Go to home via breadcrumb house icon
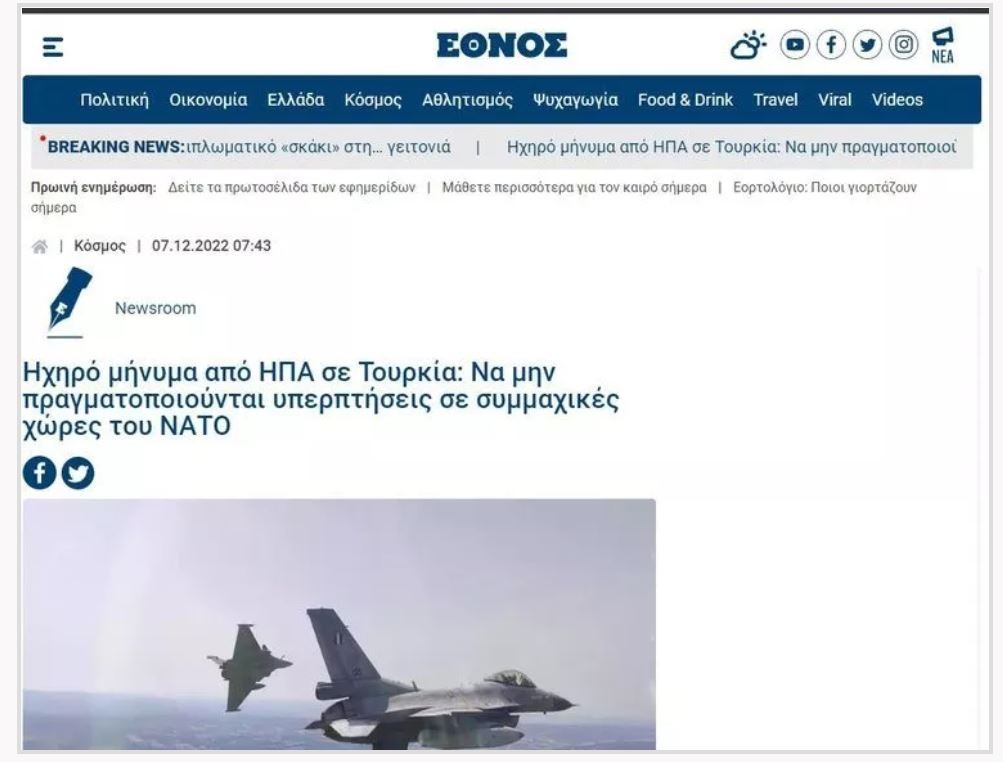Screen dimensions: 1003x762 40,246
